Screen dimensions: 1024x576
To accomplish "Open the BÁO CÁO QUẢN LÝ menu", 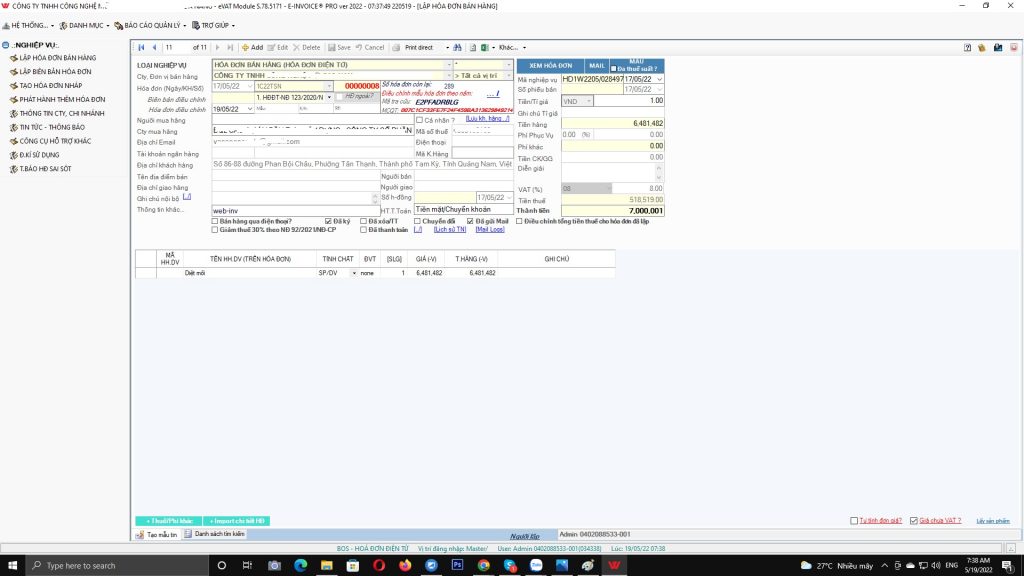I will (150, 25).
